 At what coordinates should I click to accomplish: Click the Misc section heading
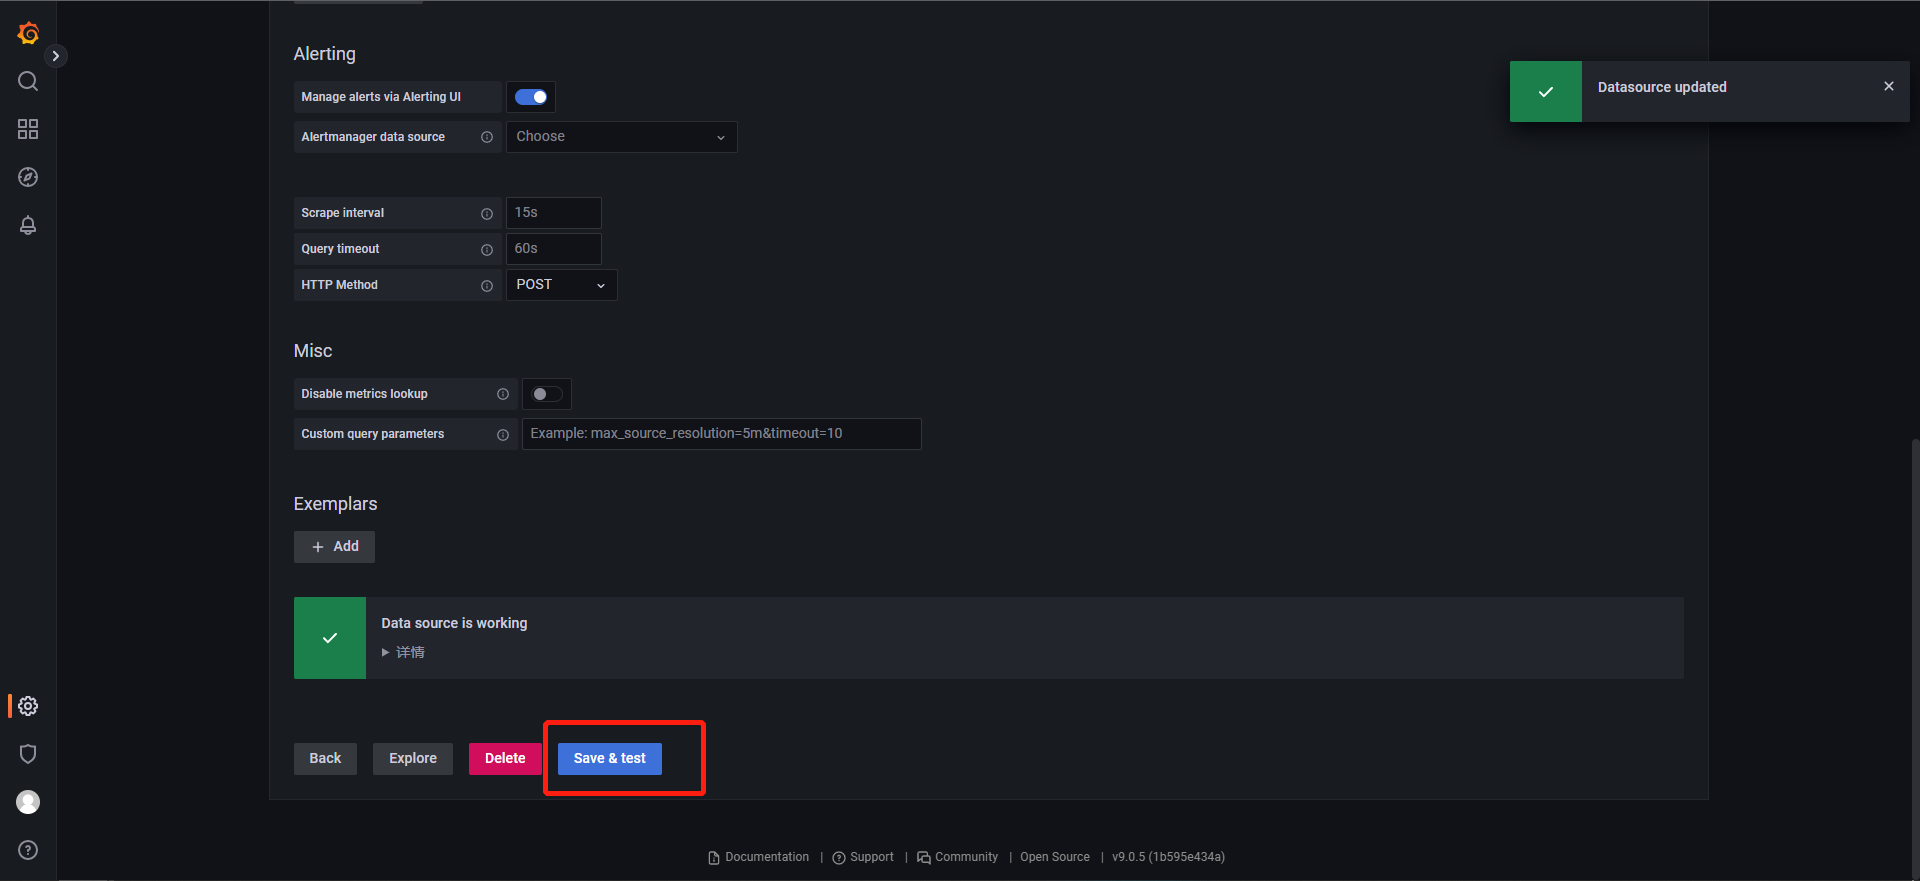pos(313,351)
